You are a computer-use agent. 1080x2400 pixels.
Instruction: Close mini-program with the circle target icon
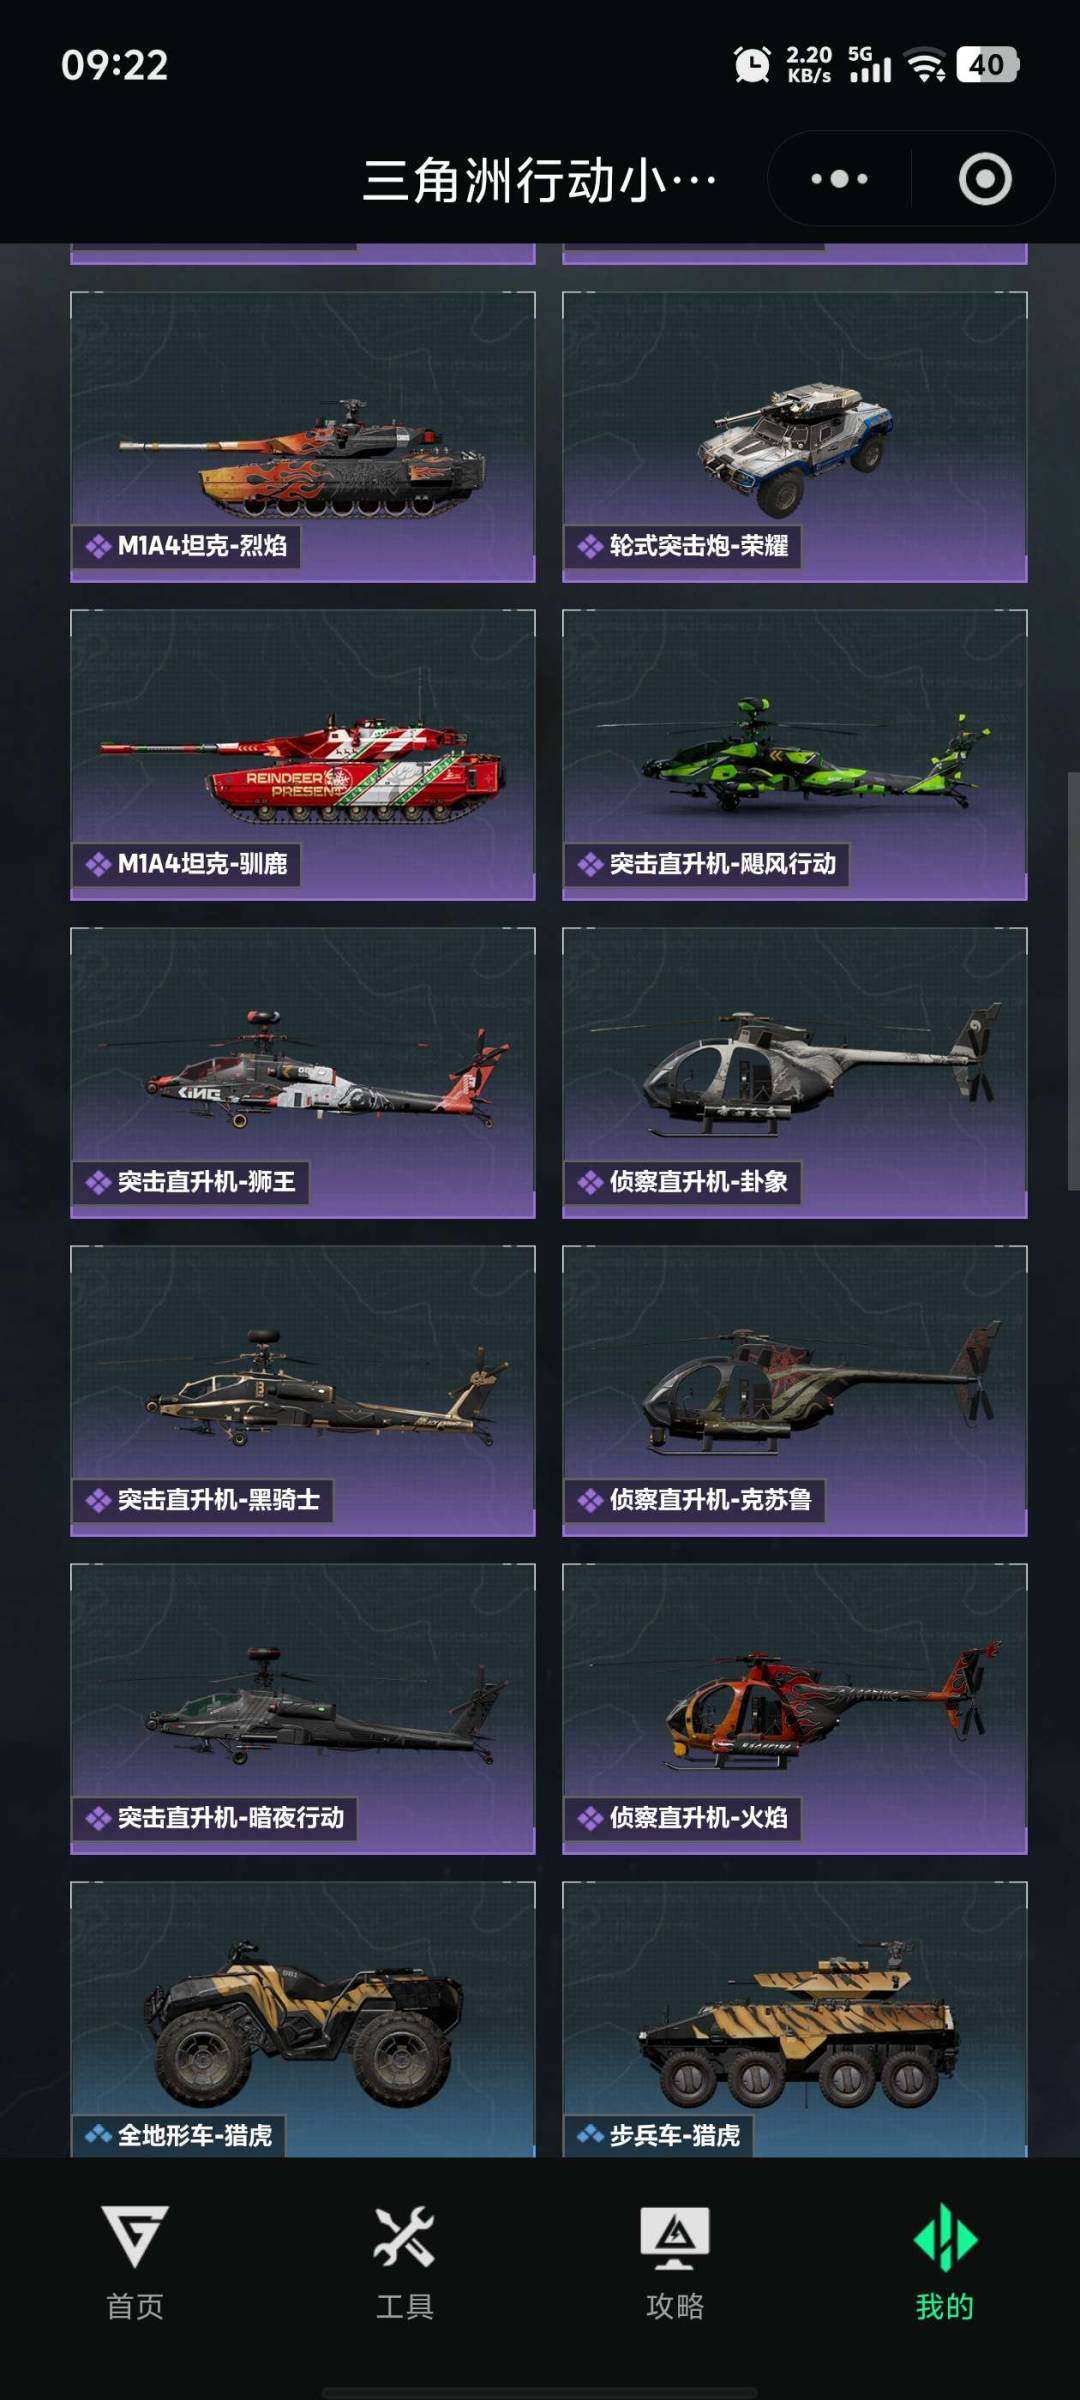[x=985, y=179]
